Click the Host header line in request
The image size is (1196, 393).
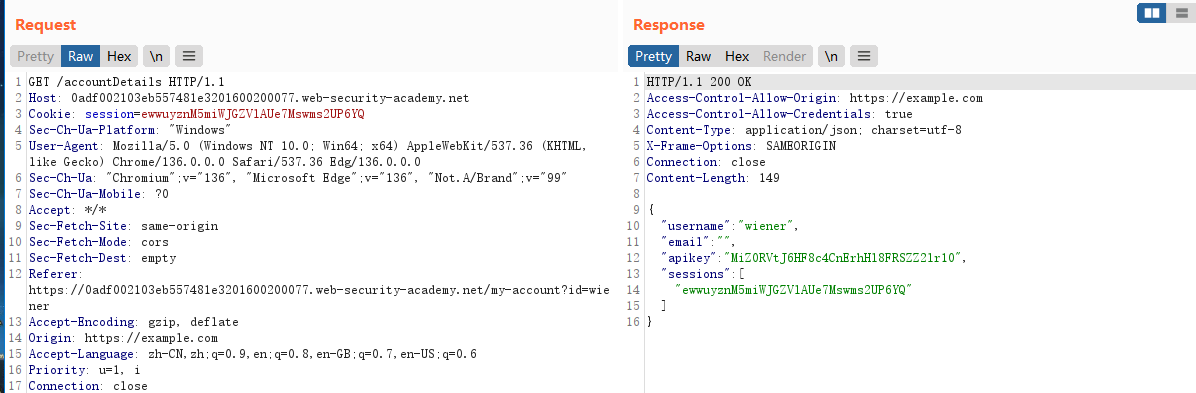tap(249, 98)
